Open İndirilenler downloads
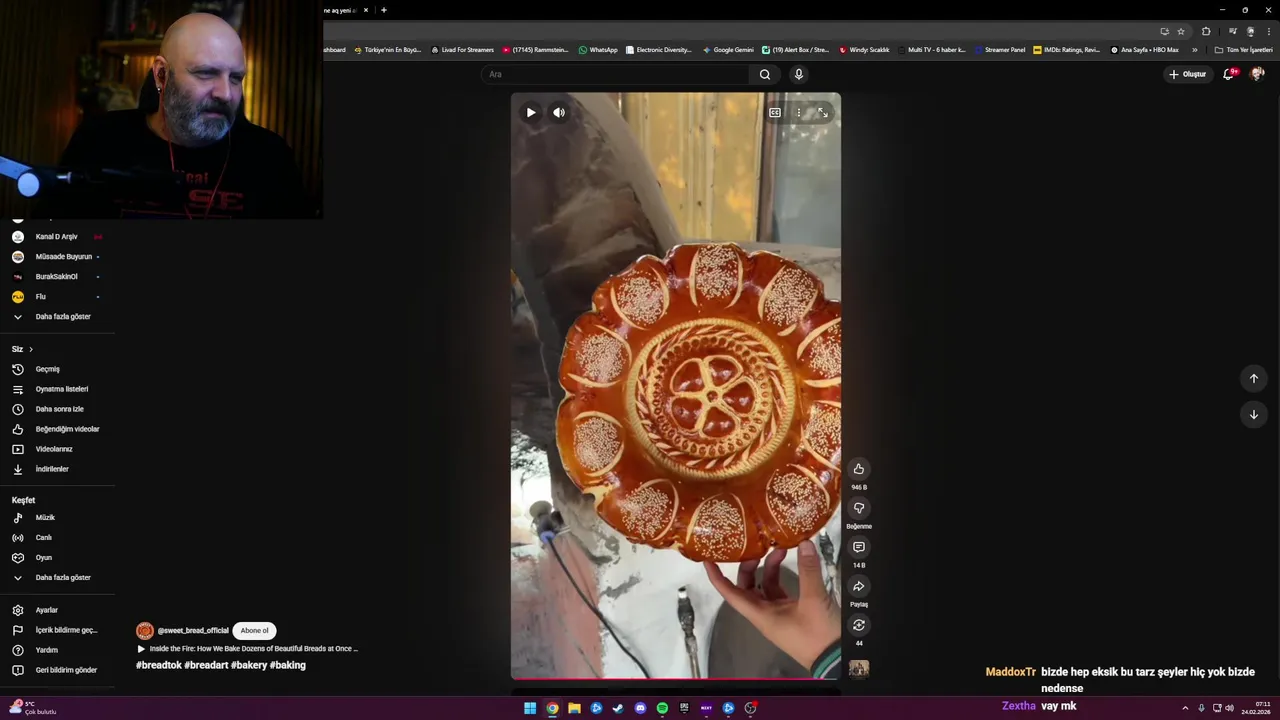This screenshot has height=720, width=1280. pos(58,469)
